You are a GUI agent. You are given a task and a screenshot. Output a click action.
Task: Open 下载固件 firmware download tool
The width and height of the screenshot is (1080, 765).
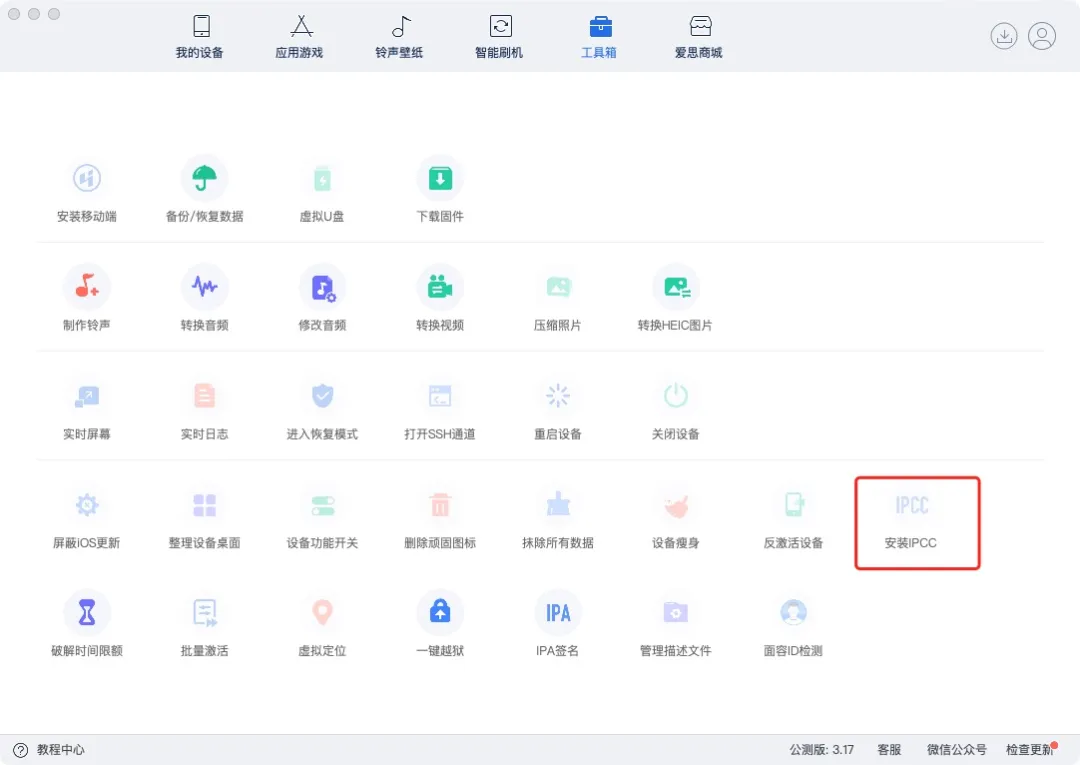(x=440, y=180)
